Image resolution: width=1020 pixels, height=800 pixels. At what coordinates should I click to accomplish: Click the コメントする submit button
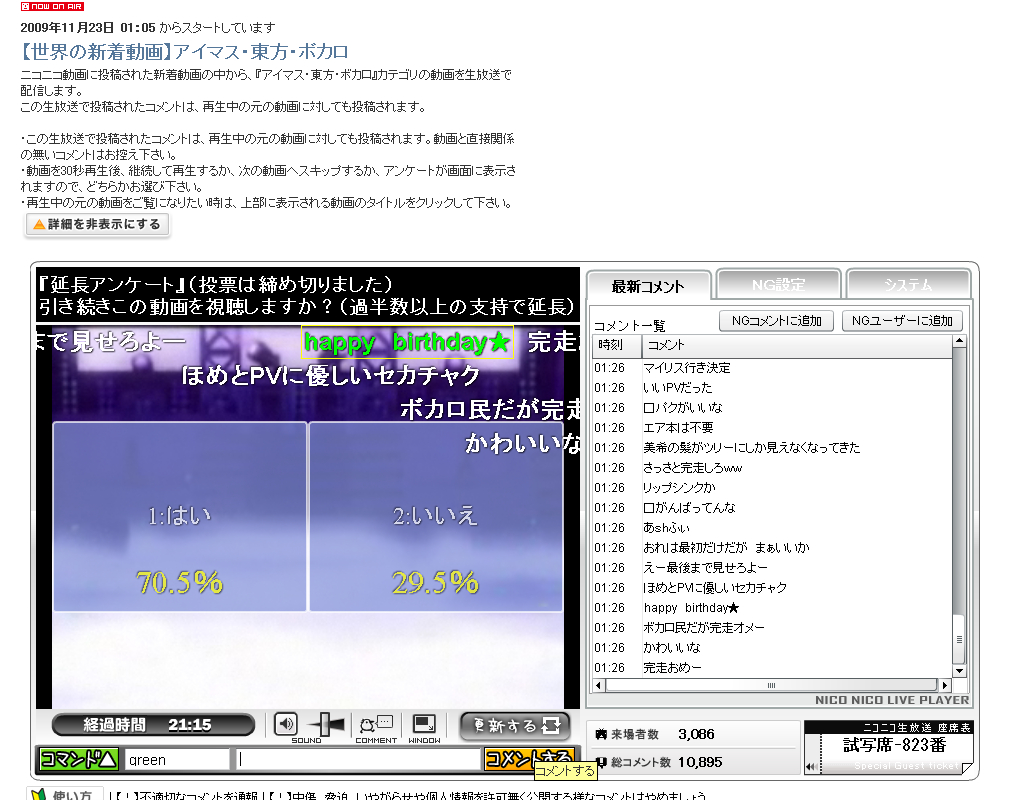click(x=529, y=759)
